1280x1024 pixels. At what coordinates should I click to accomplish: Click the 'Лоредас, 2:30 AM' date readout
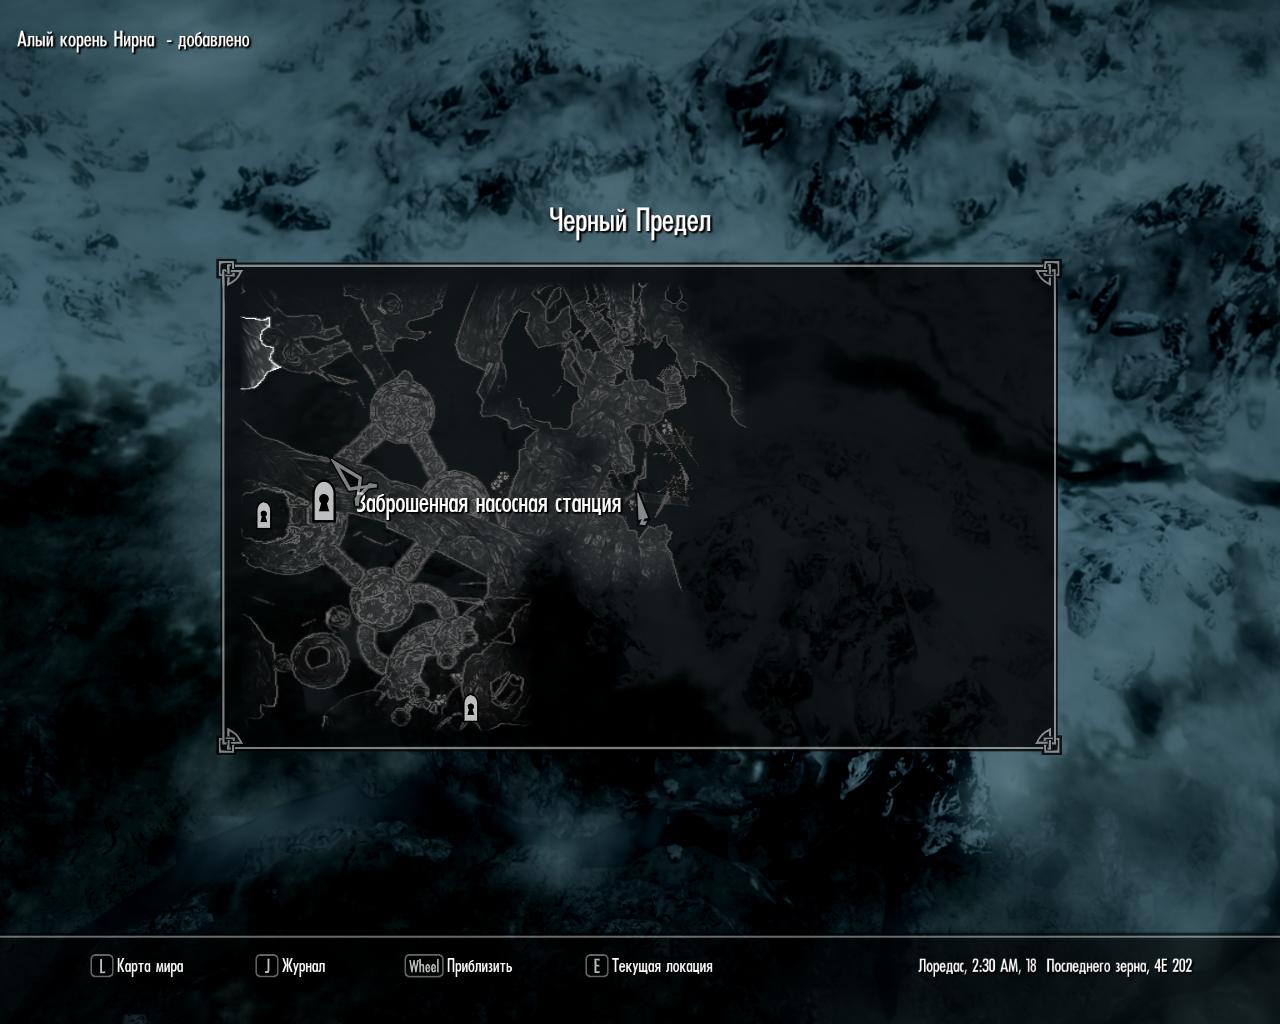[1055, 966]
